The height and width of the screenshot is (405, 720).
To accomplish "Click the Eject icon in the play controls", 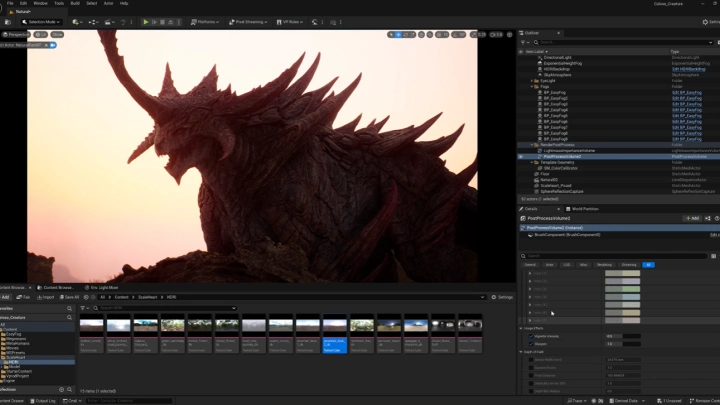I will click(171, 22).
